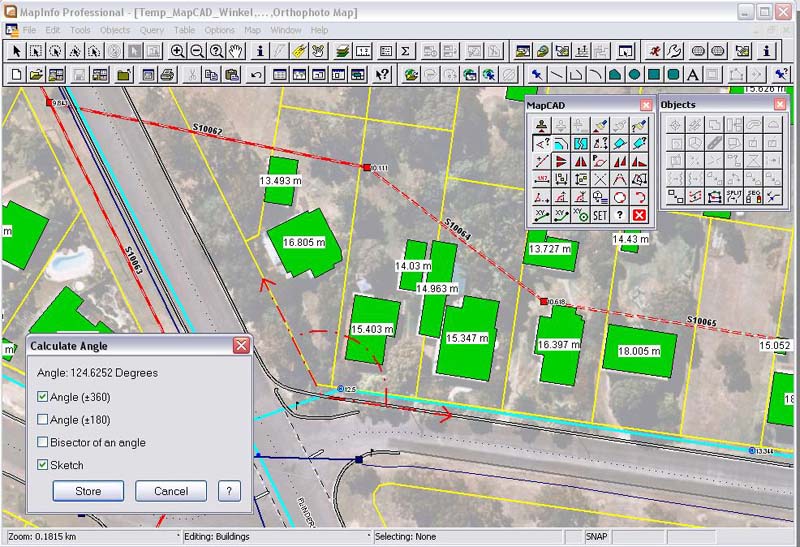Viewport: 800px width, 547px height.
Task: Activate the Zoom-out magnifier tool
Action: tap(197, 51)
